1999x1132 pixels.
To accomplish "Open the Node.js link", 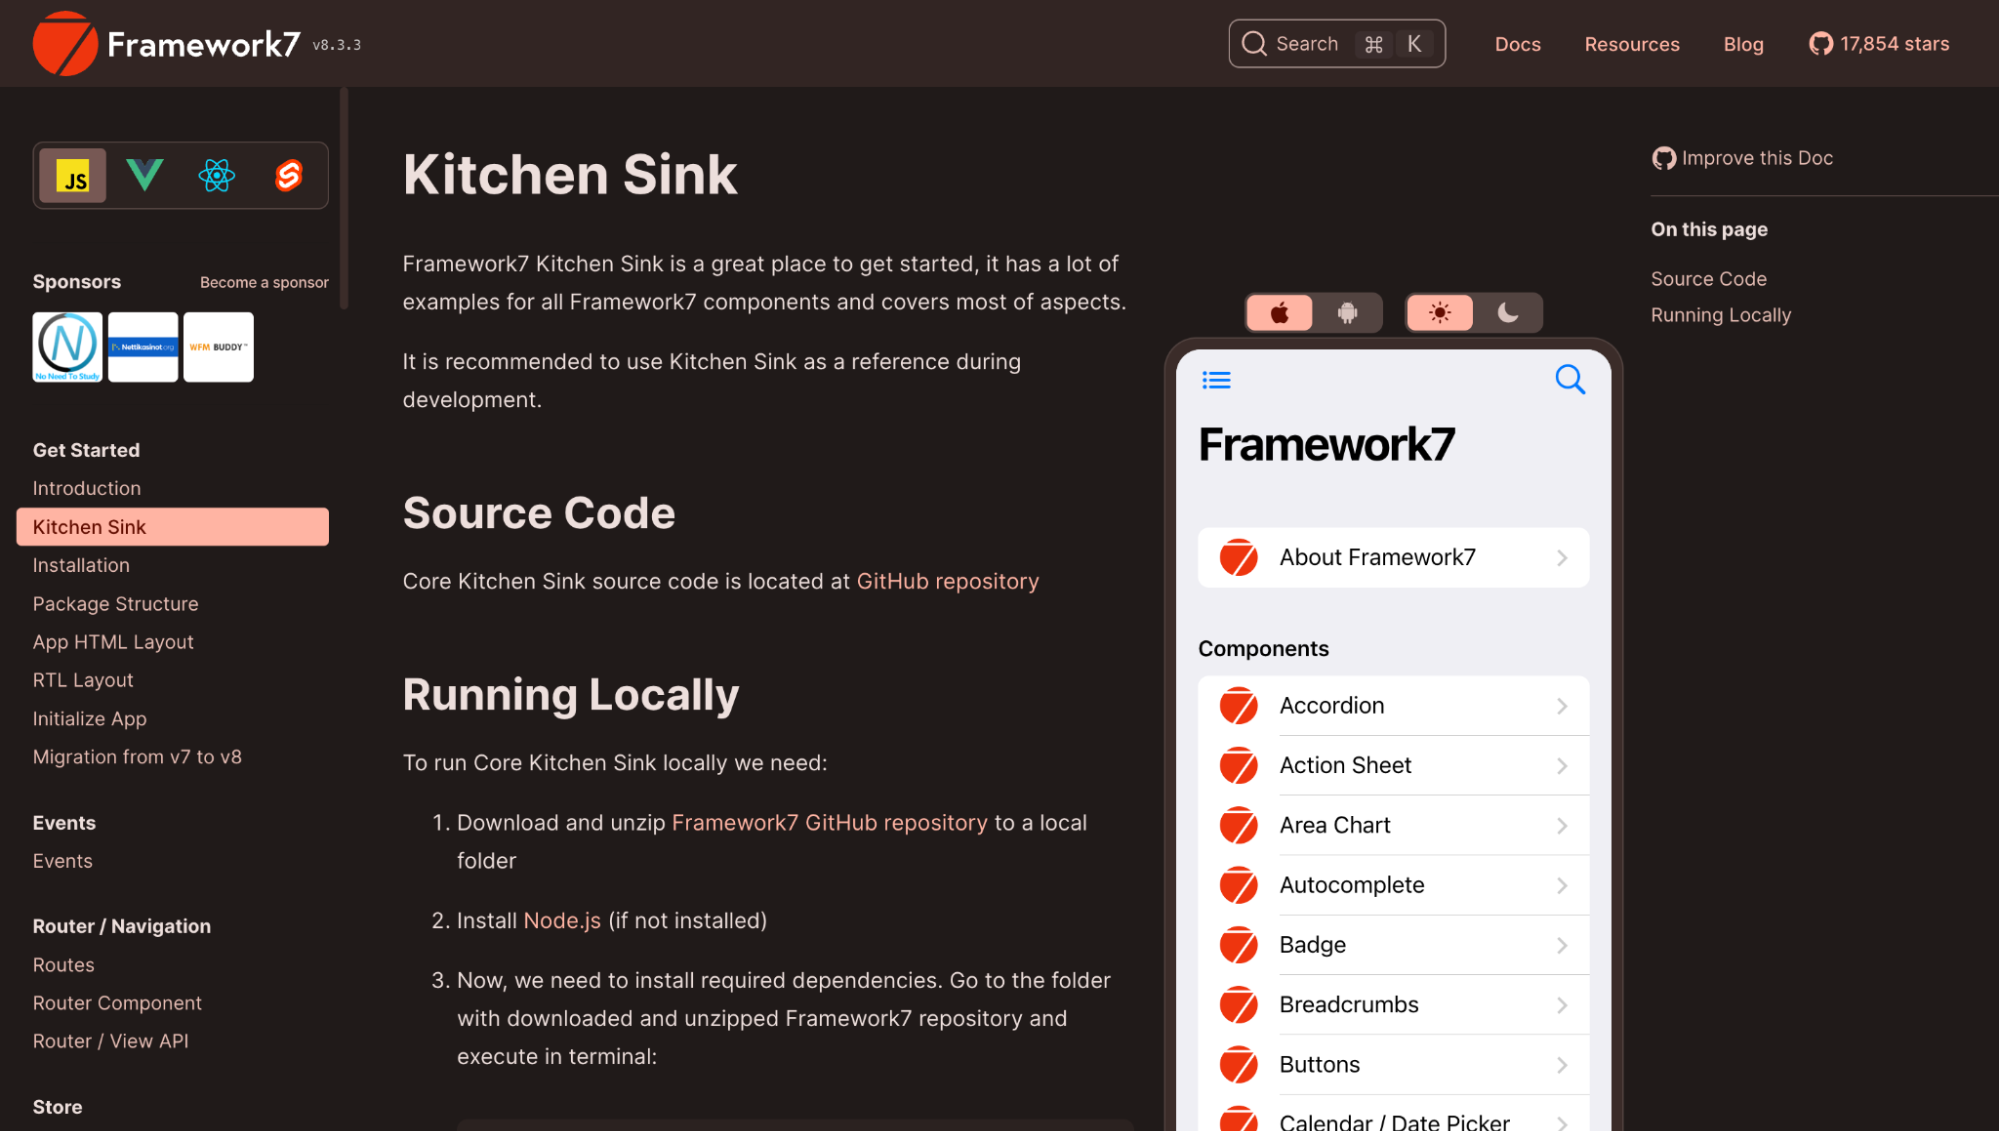I will tap(562, 921).
